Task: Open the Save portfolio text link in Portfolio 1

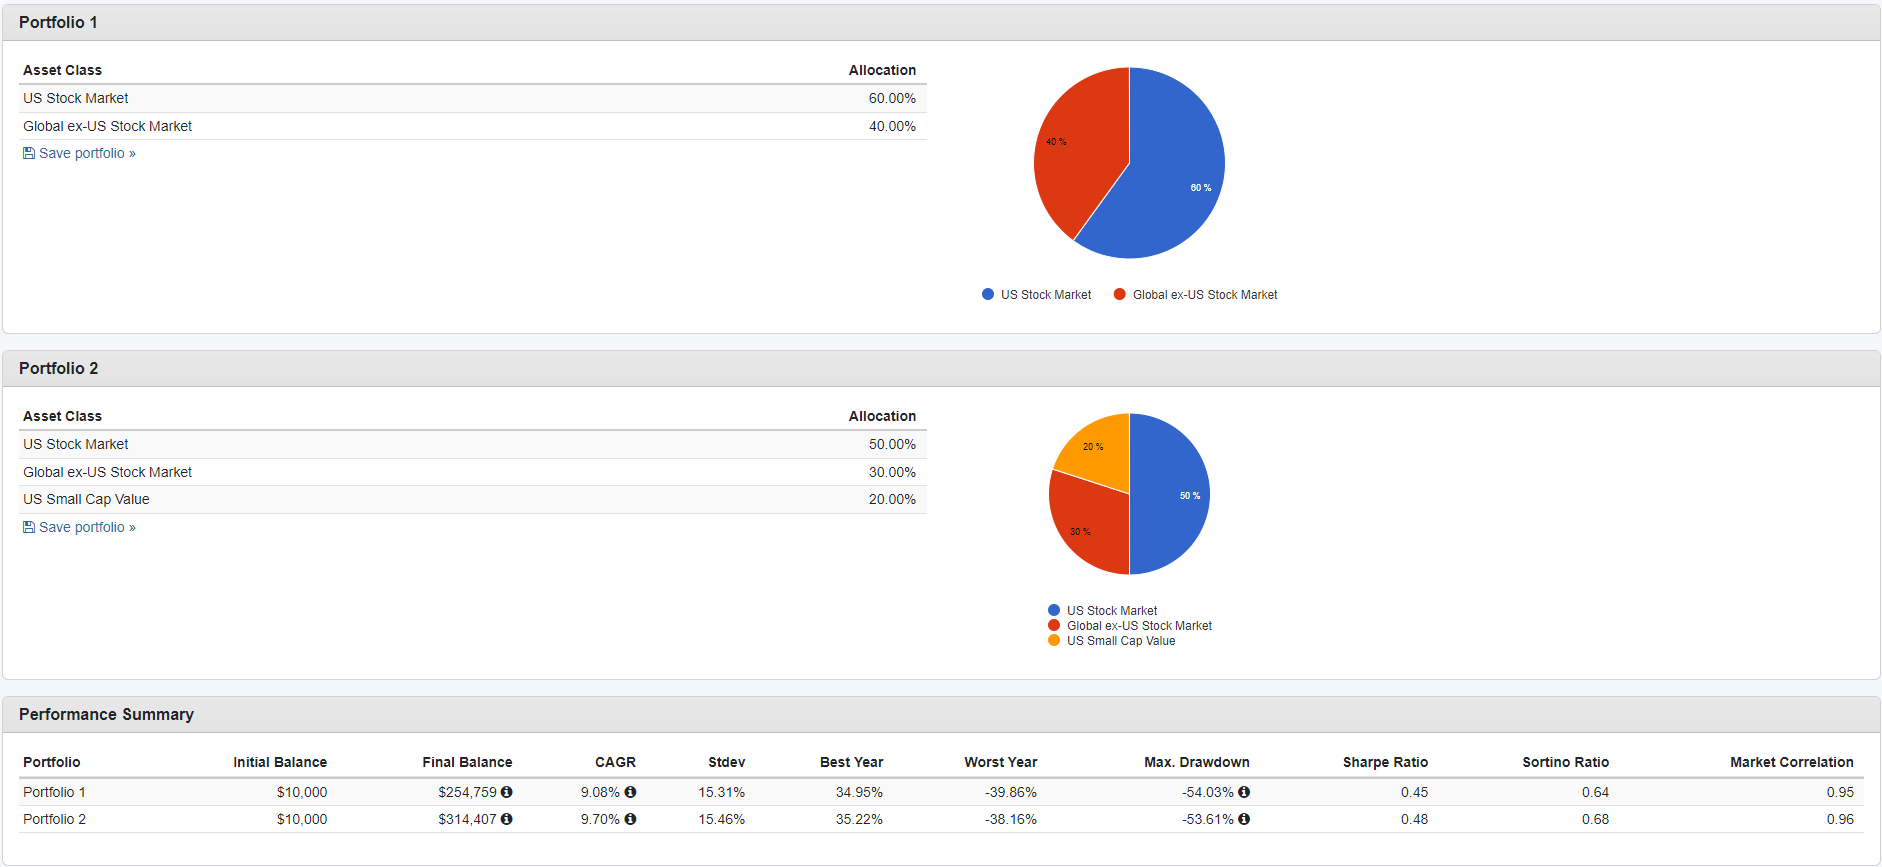Action: pyautogui.click(x=87, y=153)
